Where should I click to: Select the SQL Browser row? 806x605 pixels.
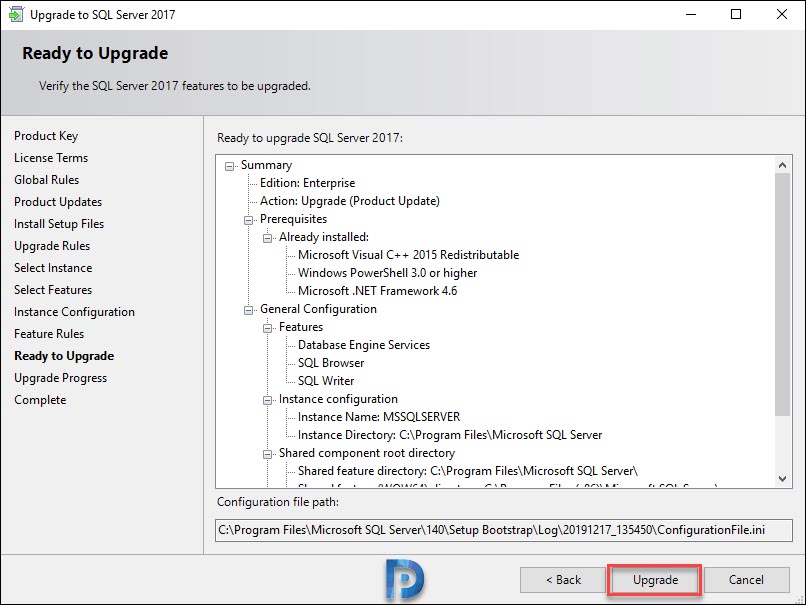[331, 363]
